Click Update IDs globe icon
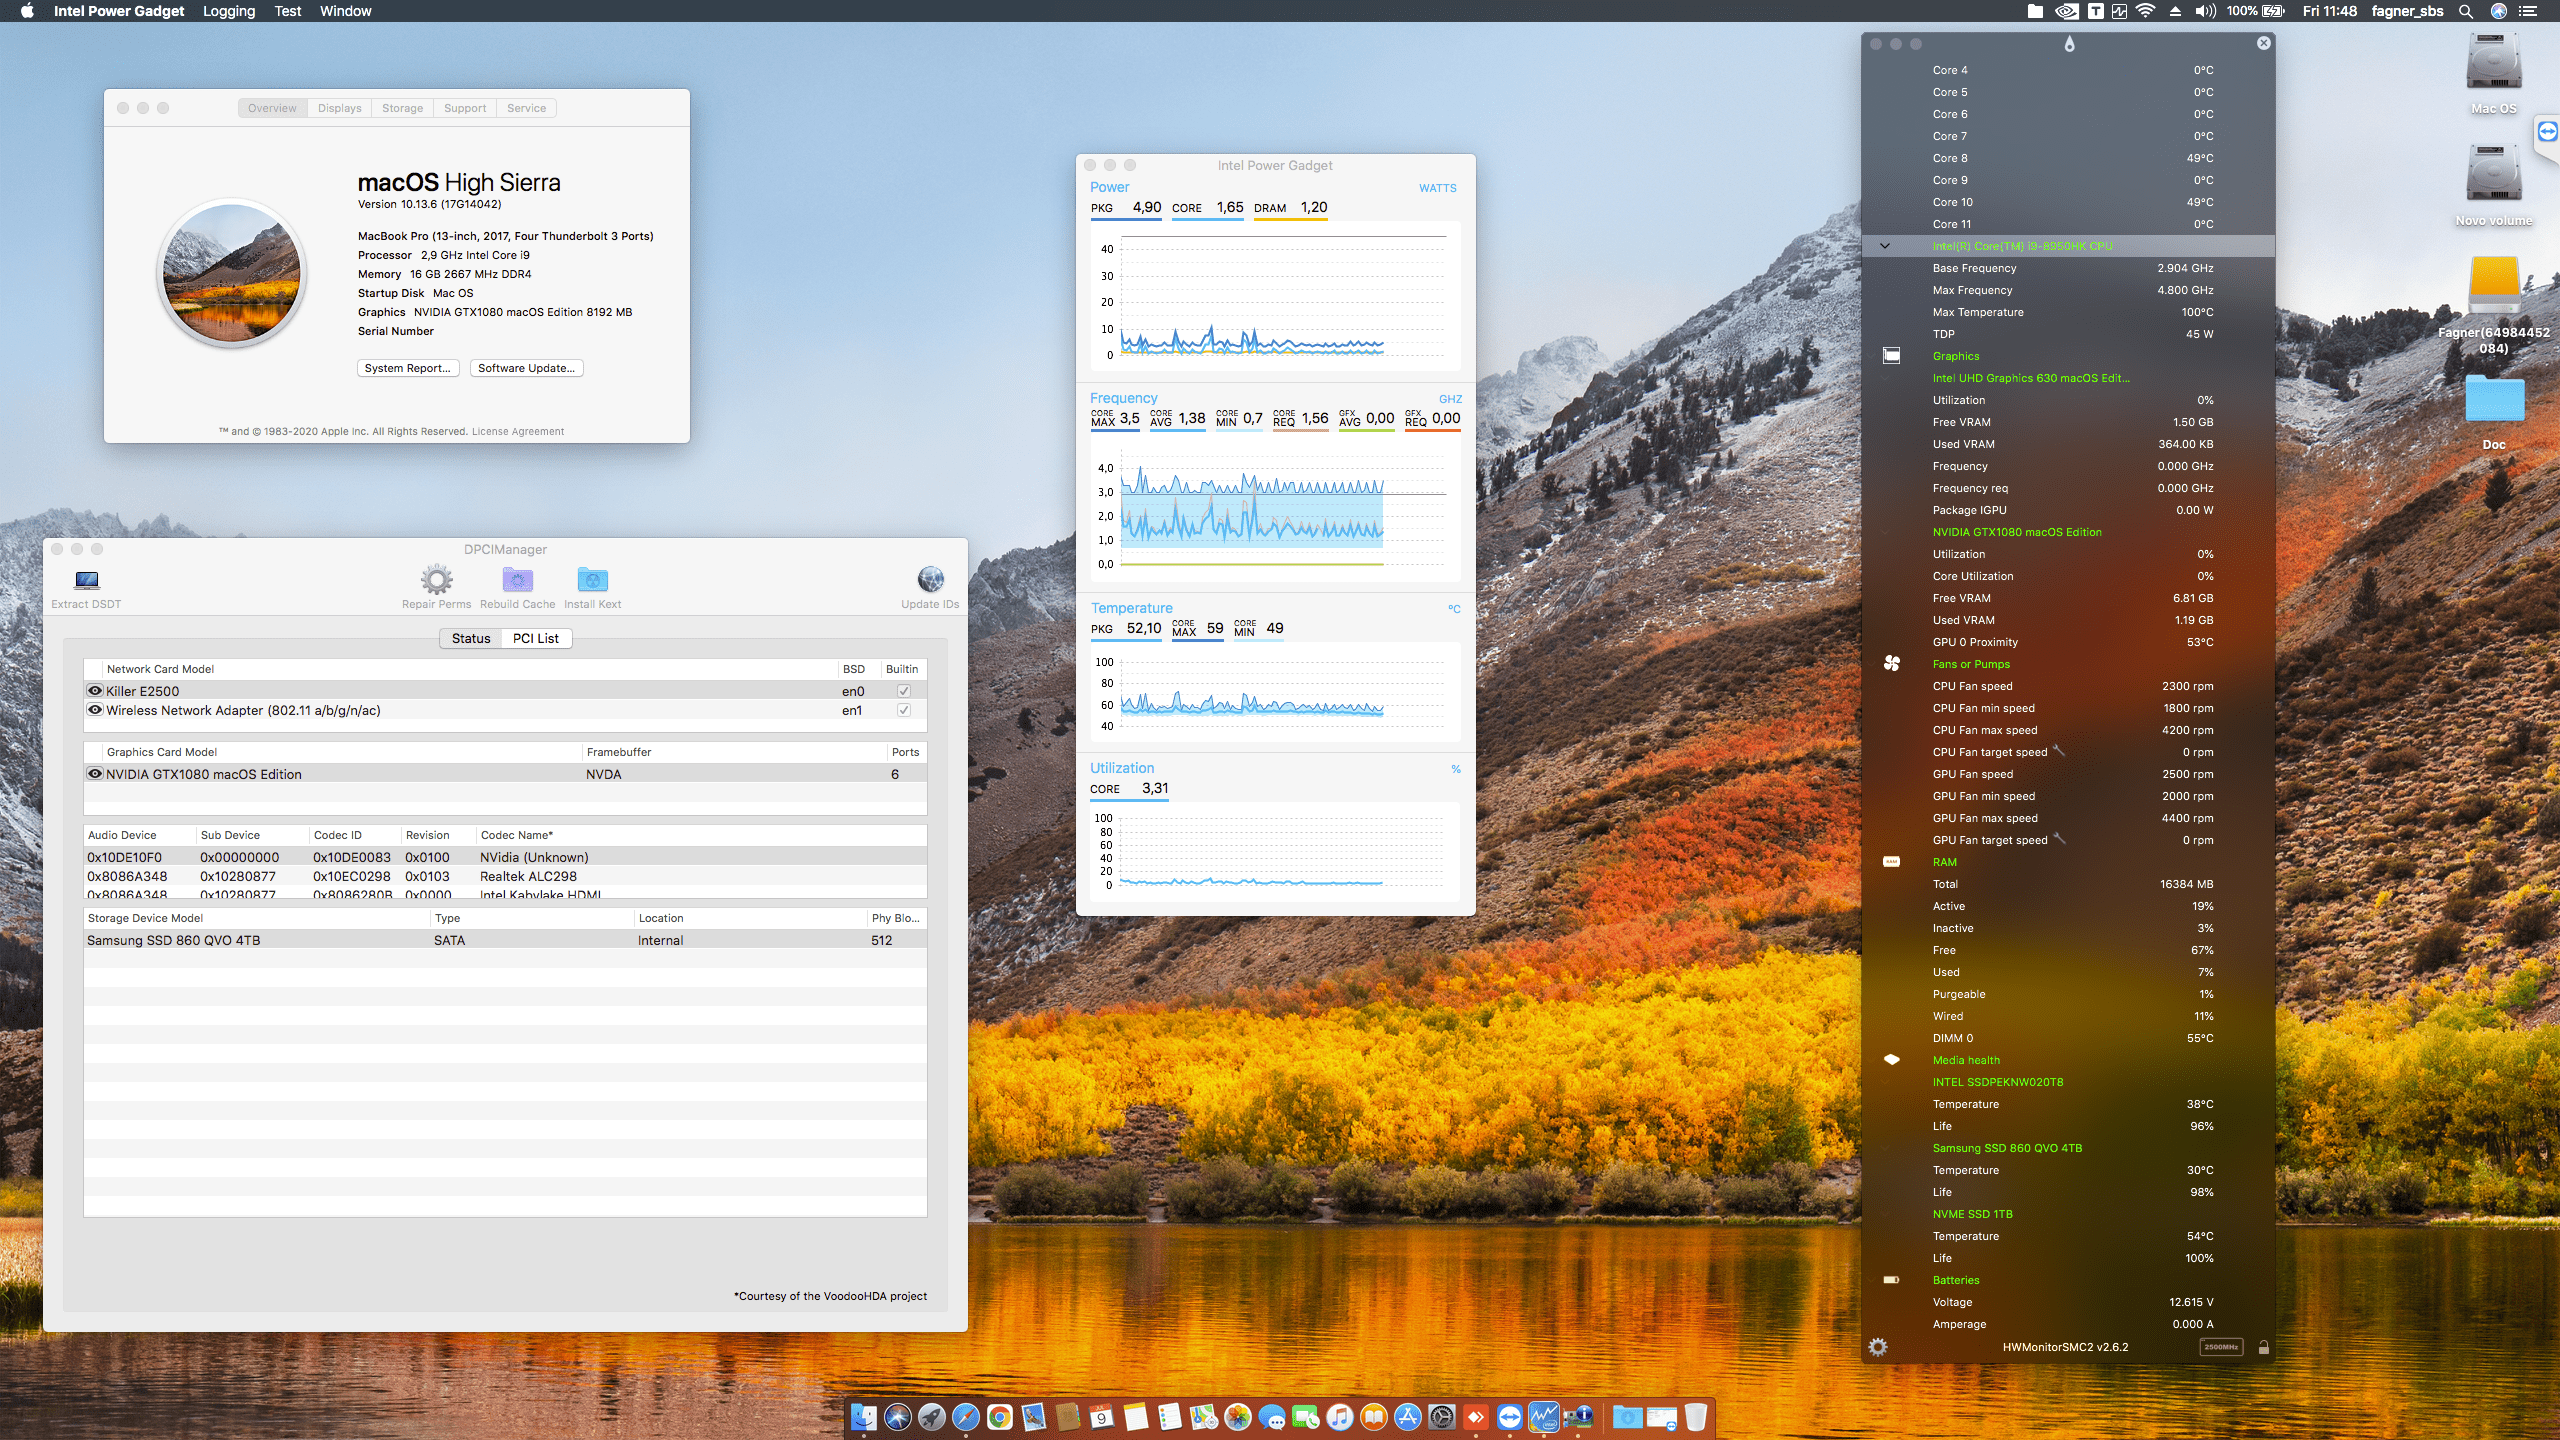This screenshot has width=2560, height=1440. (930, 579)
